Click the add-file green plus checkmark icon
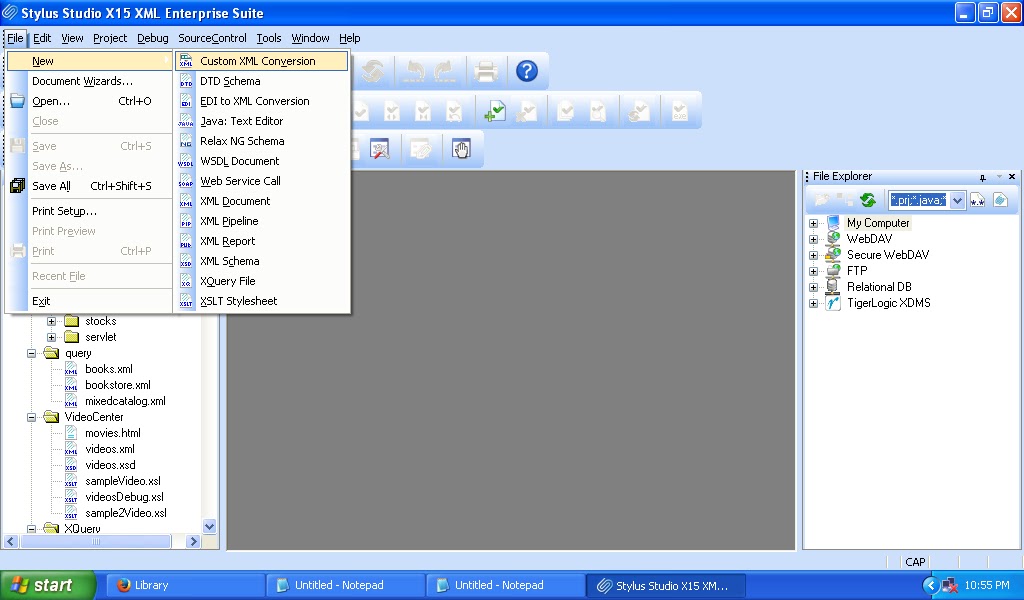1024x600 pixels. coord(494,111)
